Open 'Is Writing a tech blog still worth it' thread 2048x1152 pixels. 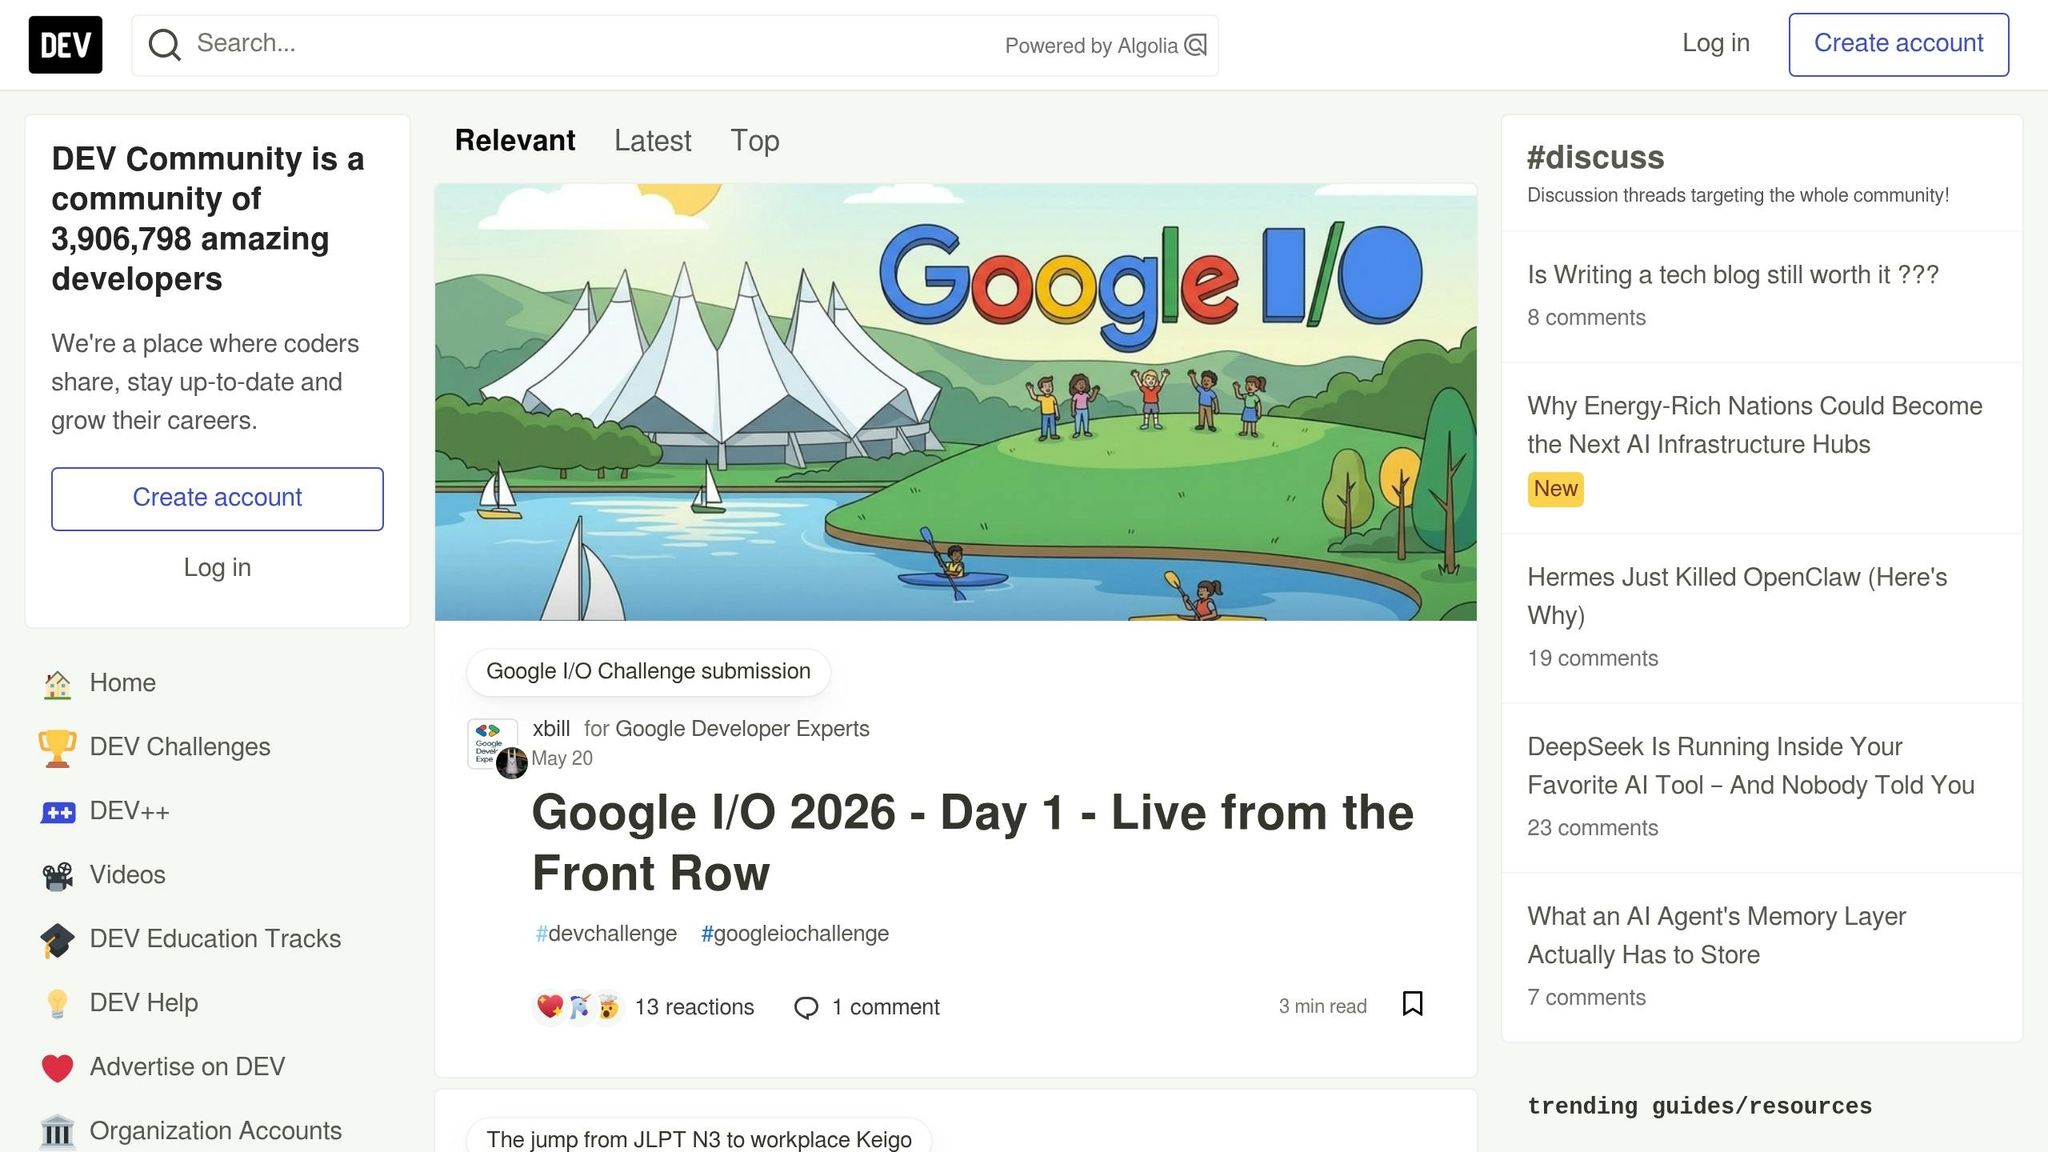[1733, 275]
